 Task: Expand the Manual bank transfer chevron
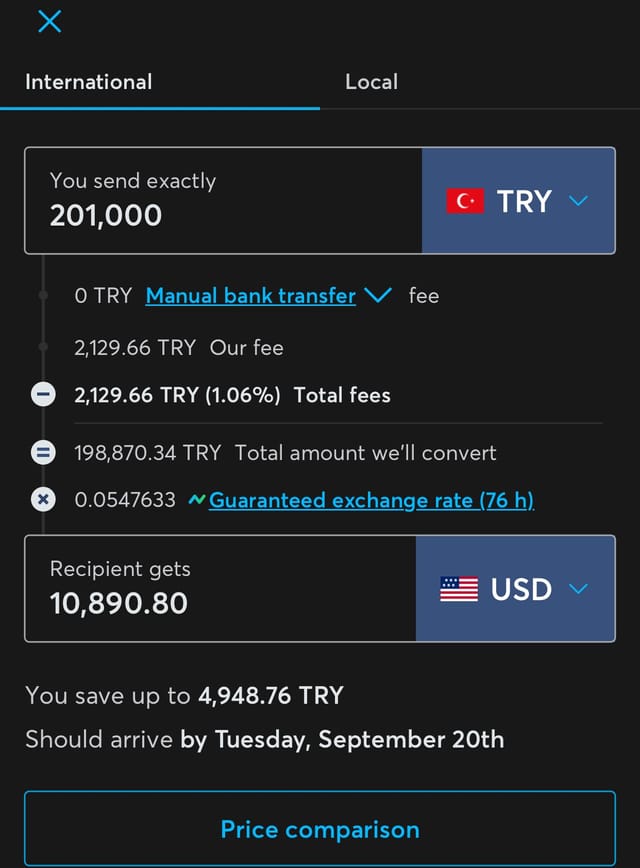click(378, 295)
